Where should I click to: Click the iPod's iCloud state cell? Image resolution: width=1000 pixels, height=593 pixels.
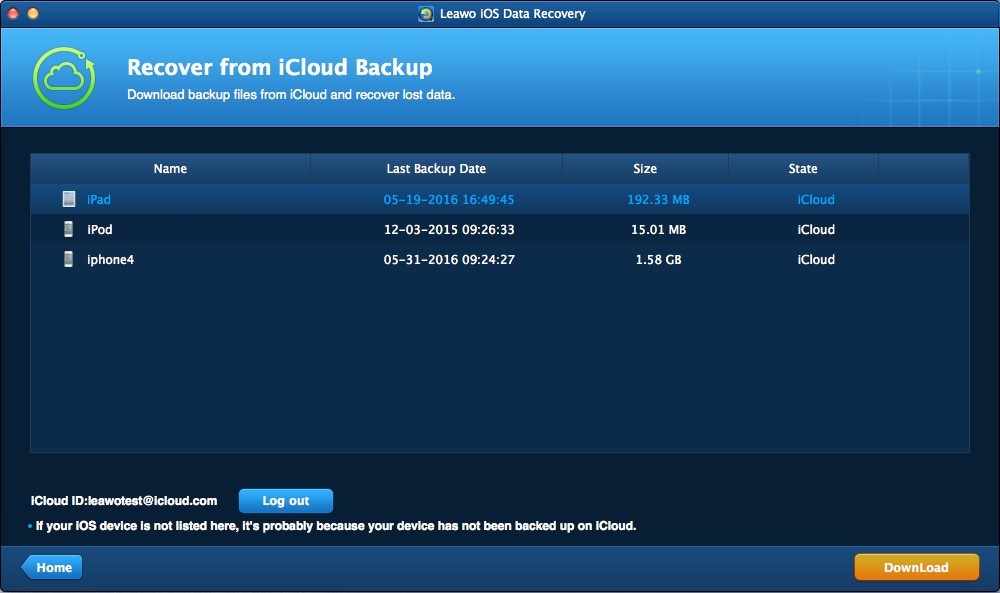[x=815, y=229]
